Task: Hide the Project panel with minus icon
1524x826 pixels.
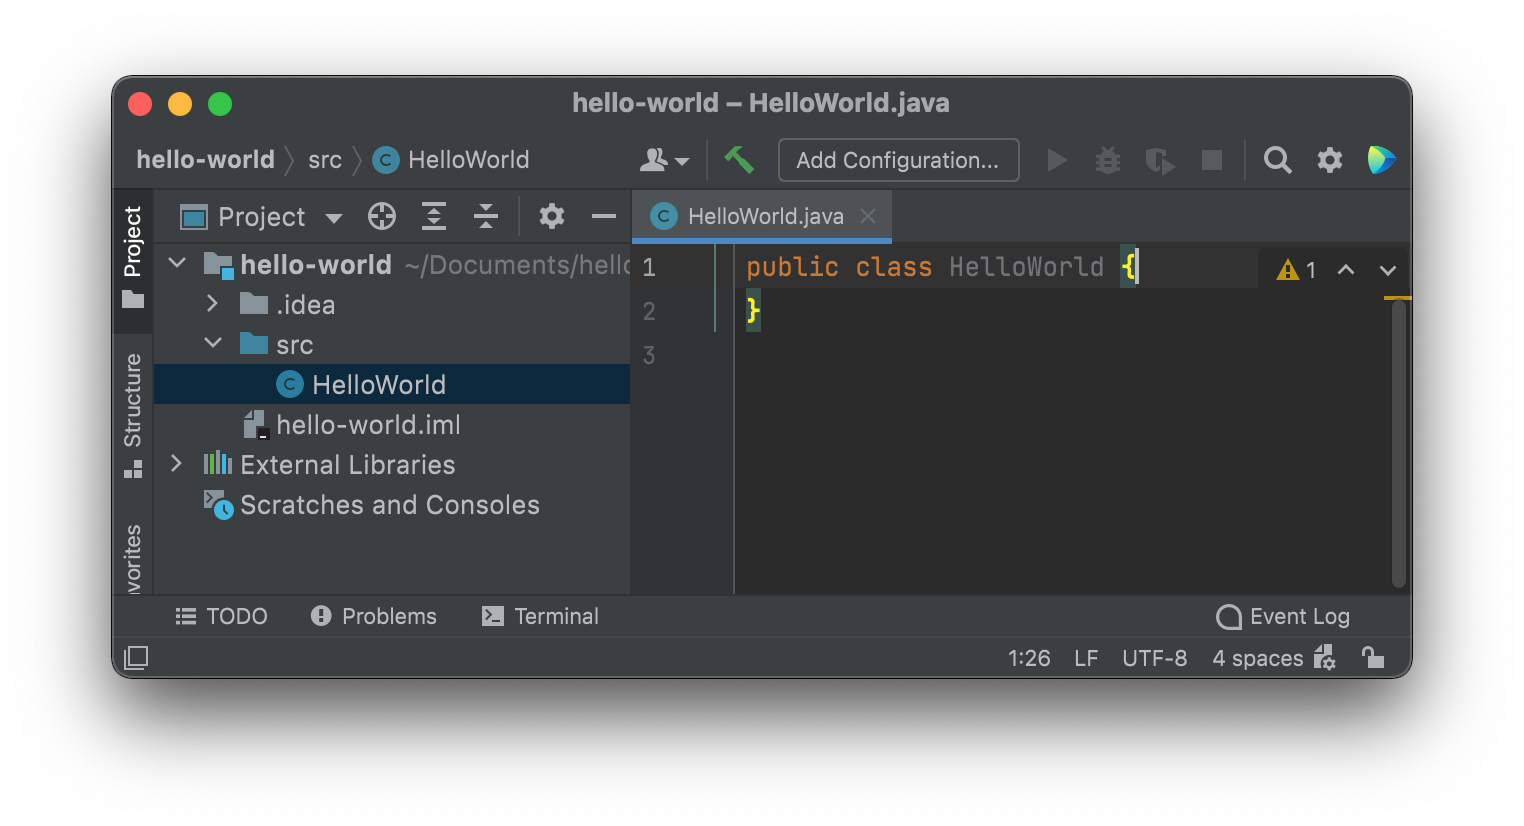Action: [604, 216]
